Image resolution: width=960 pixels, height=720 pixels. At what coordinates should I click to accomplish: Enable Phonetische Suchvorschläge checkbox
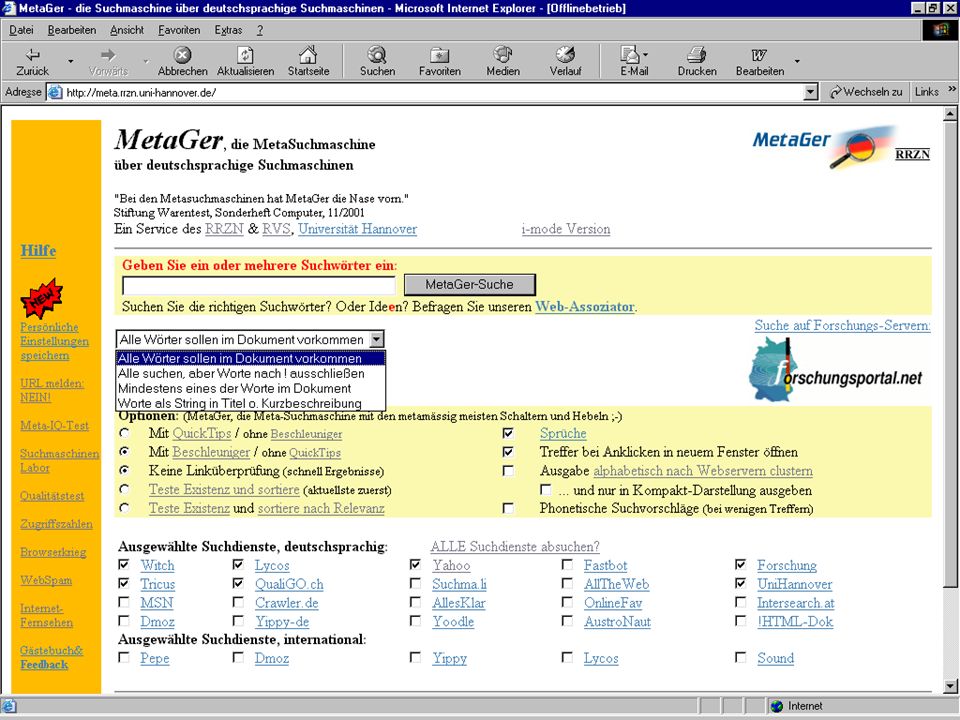pyautogui.click(x=508, y=508)
